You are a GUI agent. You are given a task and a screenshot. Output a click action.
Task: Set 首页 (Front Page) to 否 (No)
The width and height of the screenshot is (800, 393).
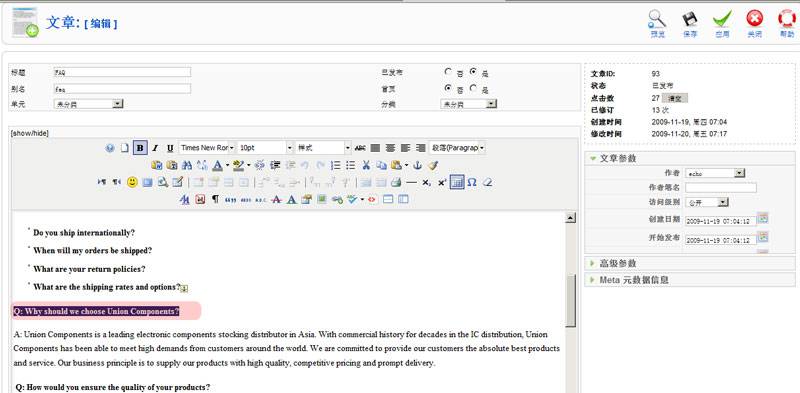pyautogui.click(x=448, y=88)
